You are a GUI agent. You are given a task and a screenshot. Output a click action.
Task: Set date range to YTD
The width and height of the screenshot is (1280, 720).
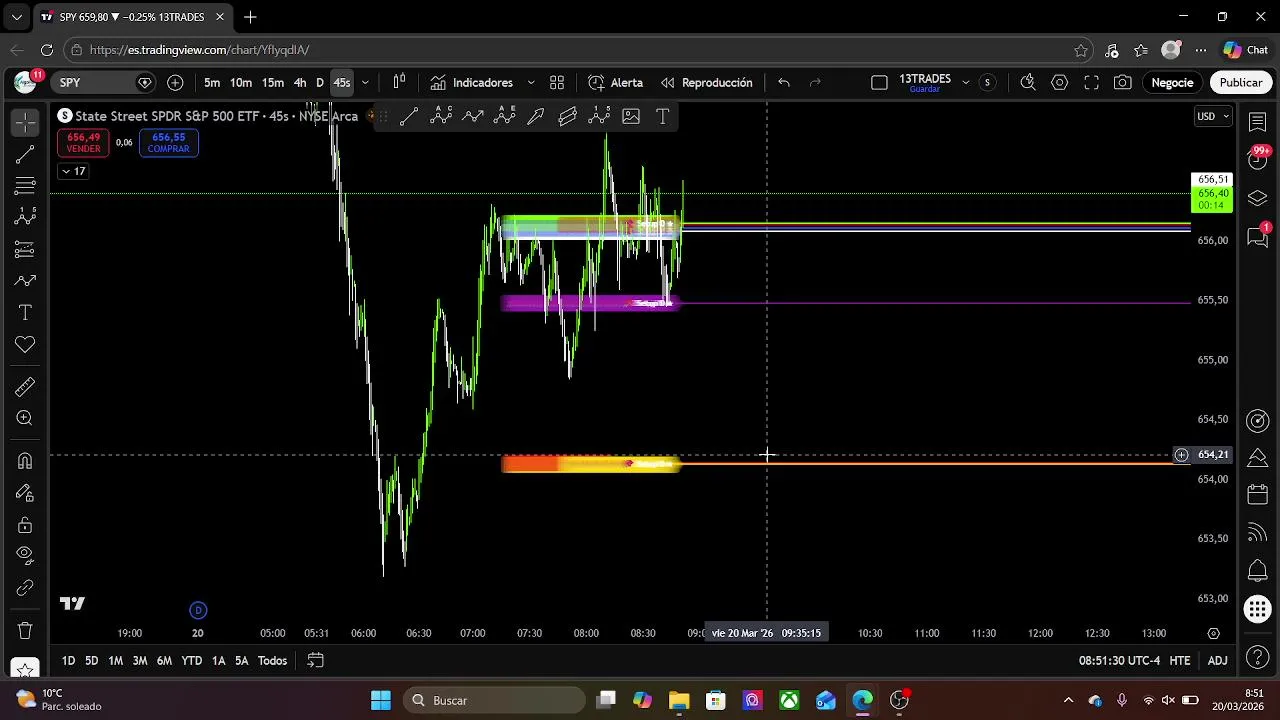point(191,660)
